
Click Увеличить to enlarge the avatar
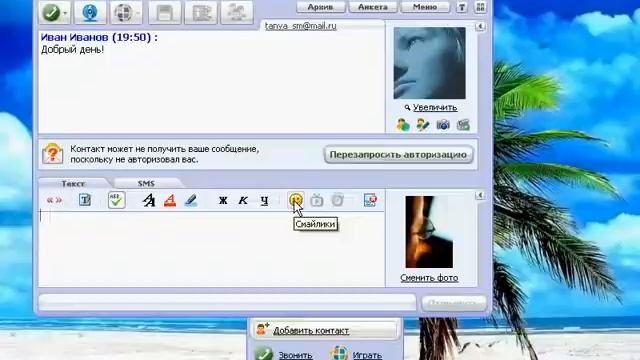tap(435, 107)
